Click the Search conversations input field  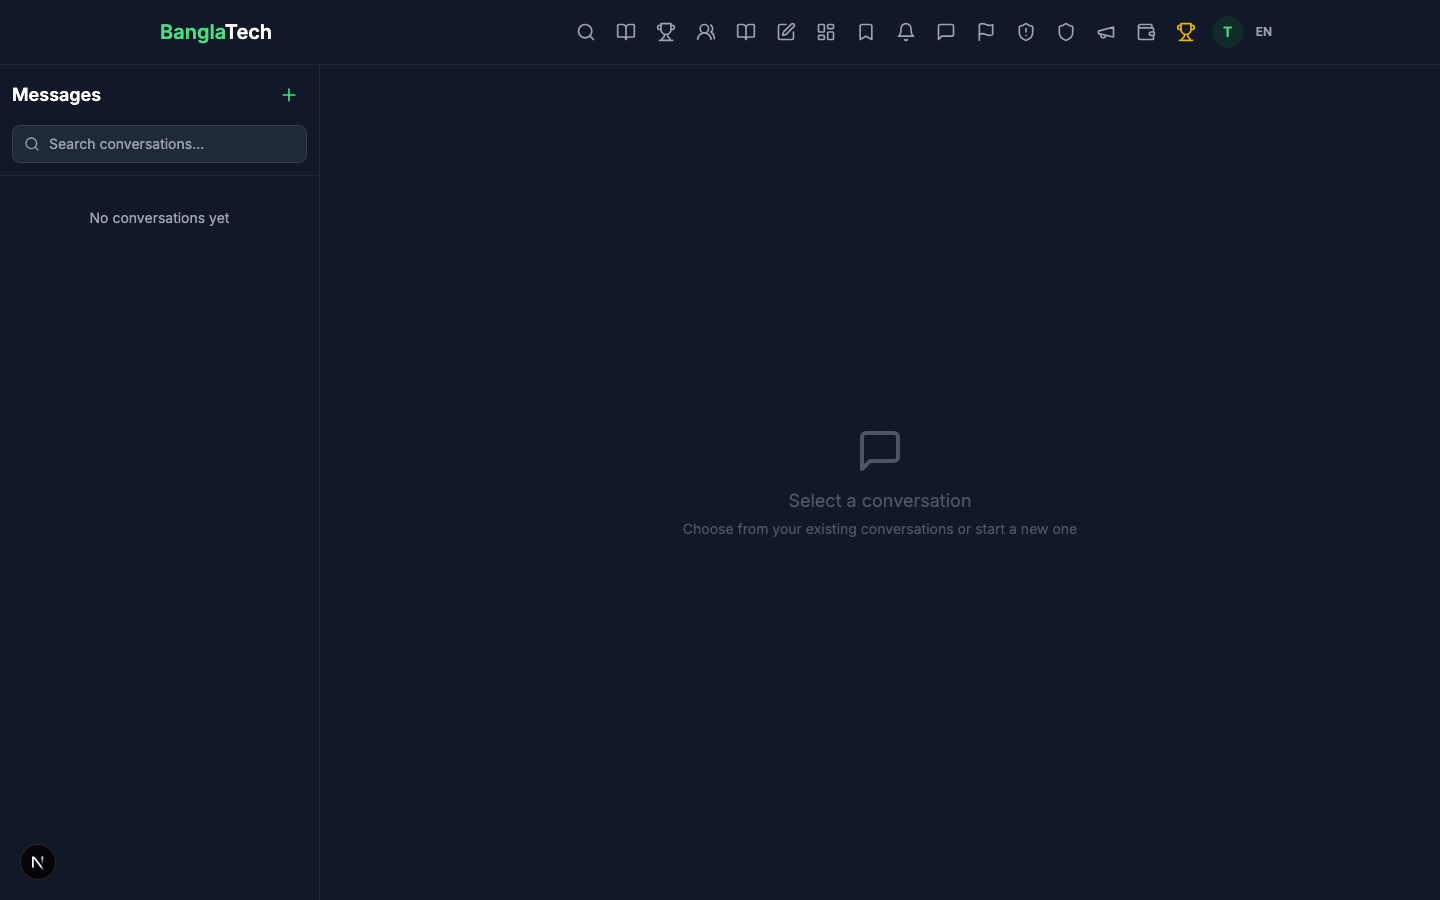click(x=159, y=144)
